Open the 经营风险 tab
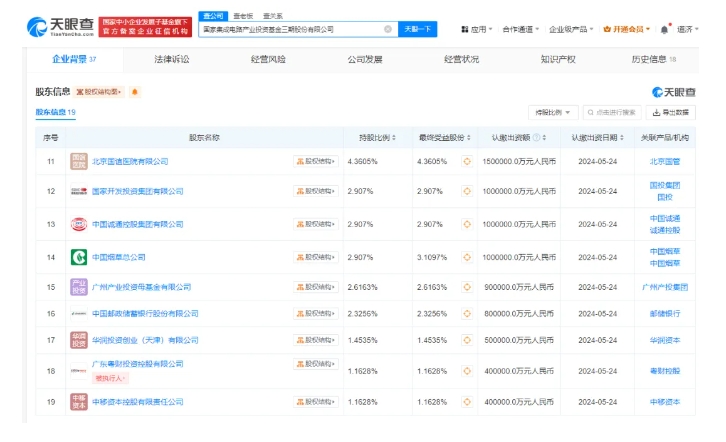 click(x=268, y=59)
